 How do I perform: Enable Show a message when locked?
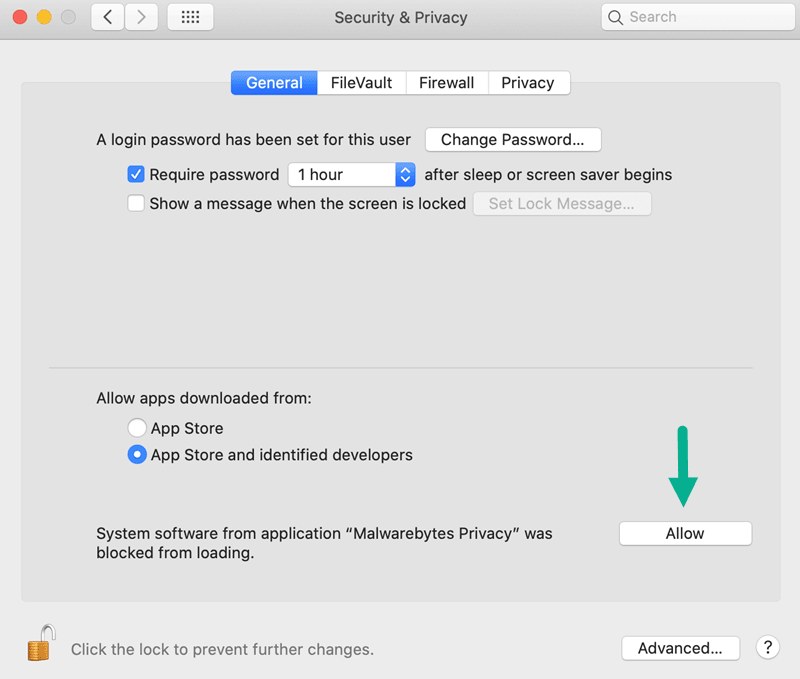click(137, 204)
